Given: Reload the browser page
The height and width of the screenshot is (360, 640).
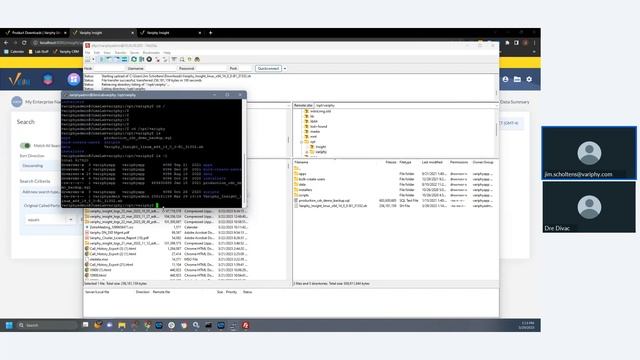Looking at the screenshot, I should pos(24,42).
